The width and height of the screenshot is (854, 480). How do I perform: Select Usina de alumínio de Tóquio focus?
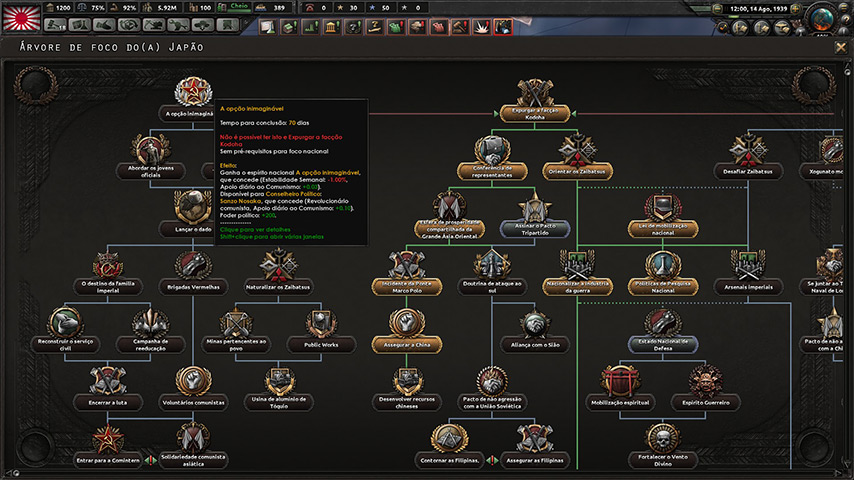tap(278, 388)
